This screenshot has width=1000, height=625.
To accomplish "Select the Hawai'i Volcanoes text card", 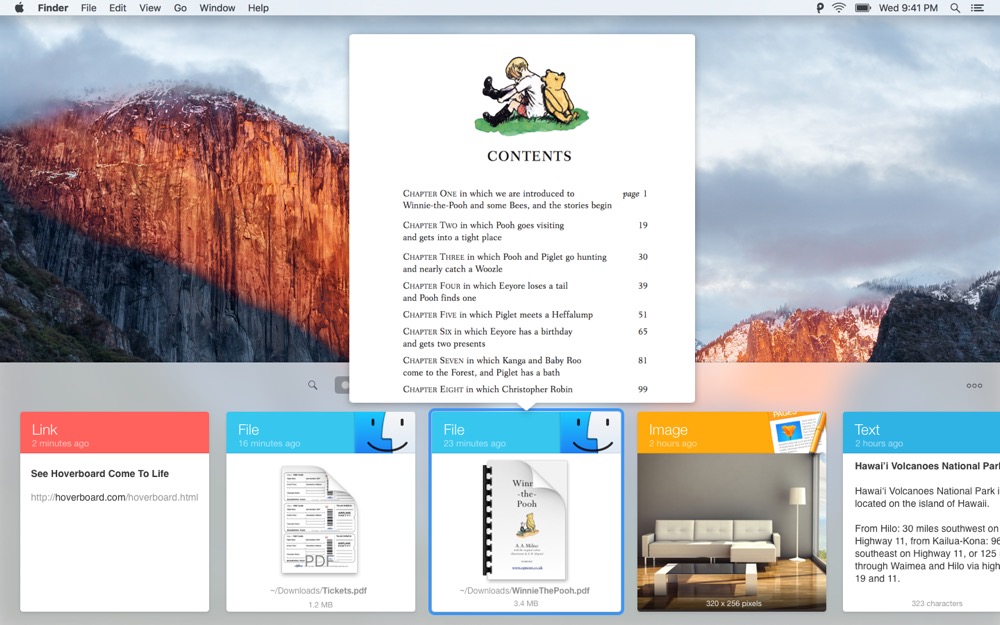I will [x=922, y=511].
